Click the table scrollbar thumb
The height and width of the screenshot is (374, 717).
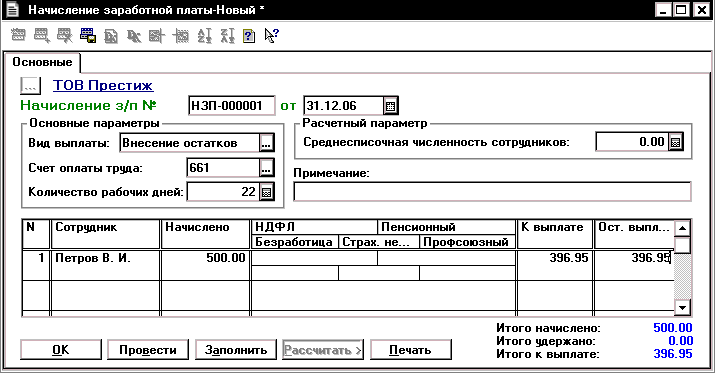(x=682, y=246)
